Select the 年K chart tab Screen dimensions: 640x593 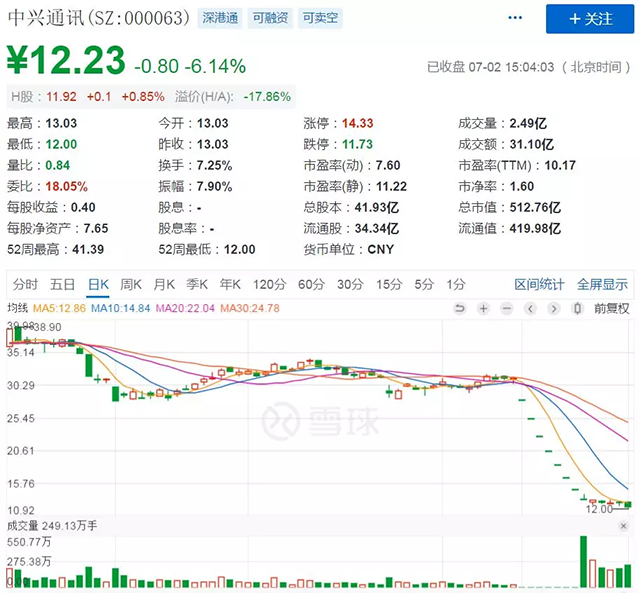230,284
